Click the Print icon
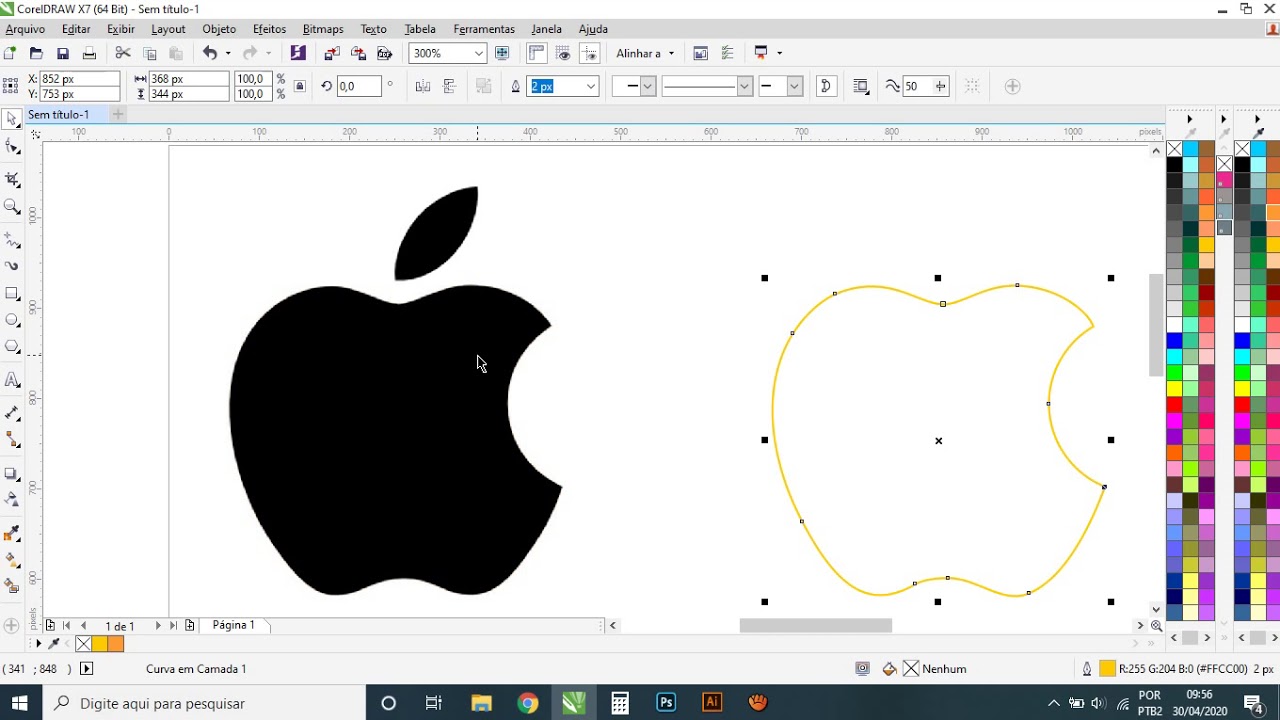This screenshot has height=720, width=1280. coord(89,53)
